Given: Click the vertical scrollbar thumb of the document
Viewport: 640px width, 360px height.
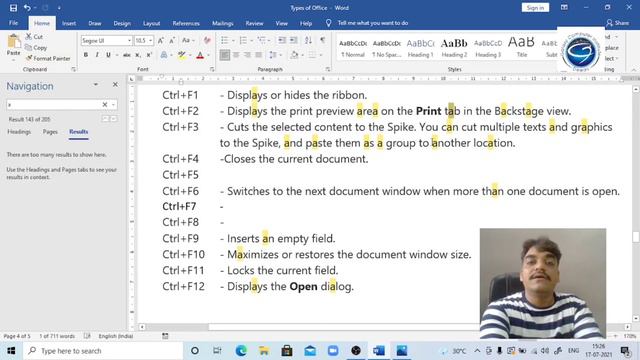Looking at the screenshot, I should (x=636, y=237).
